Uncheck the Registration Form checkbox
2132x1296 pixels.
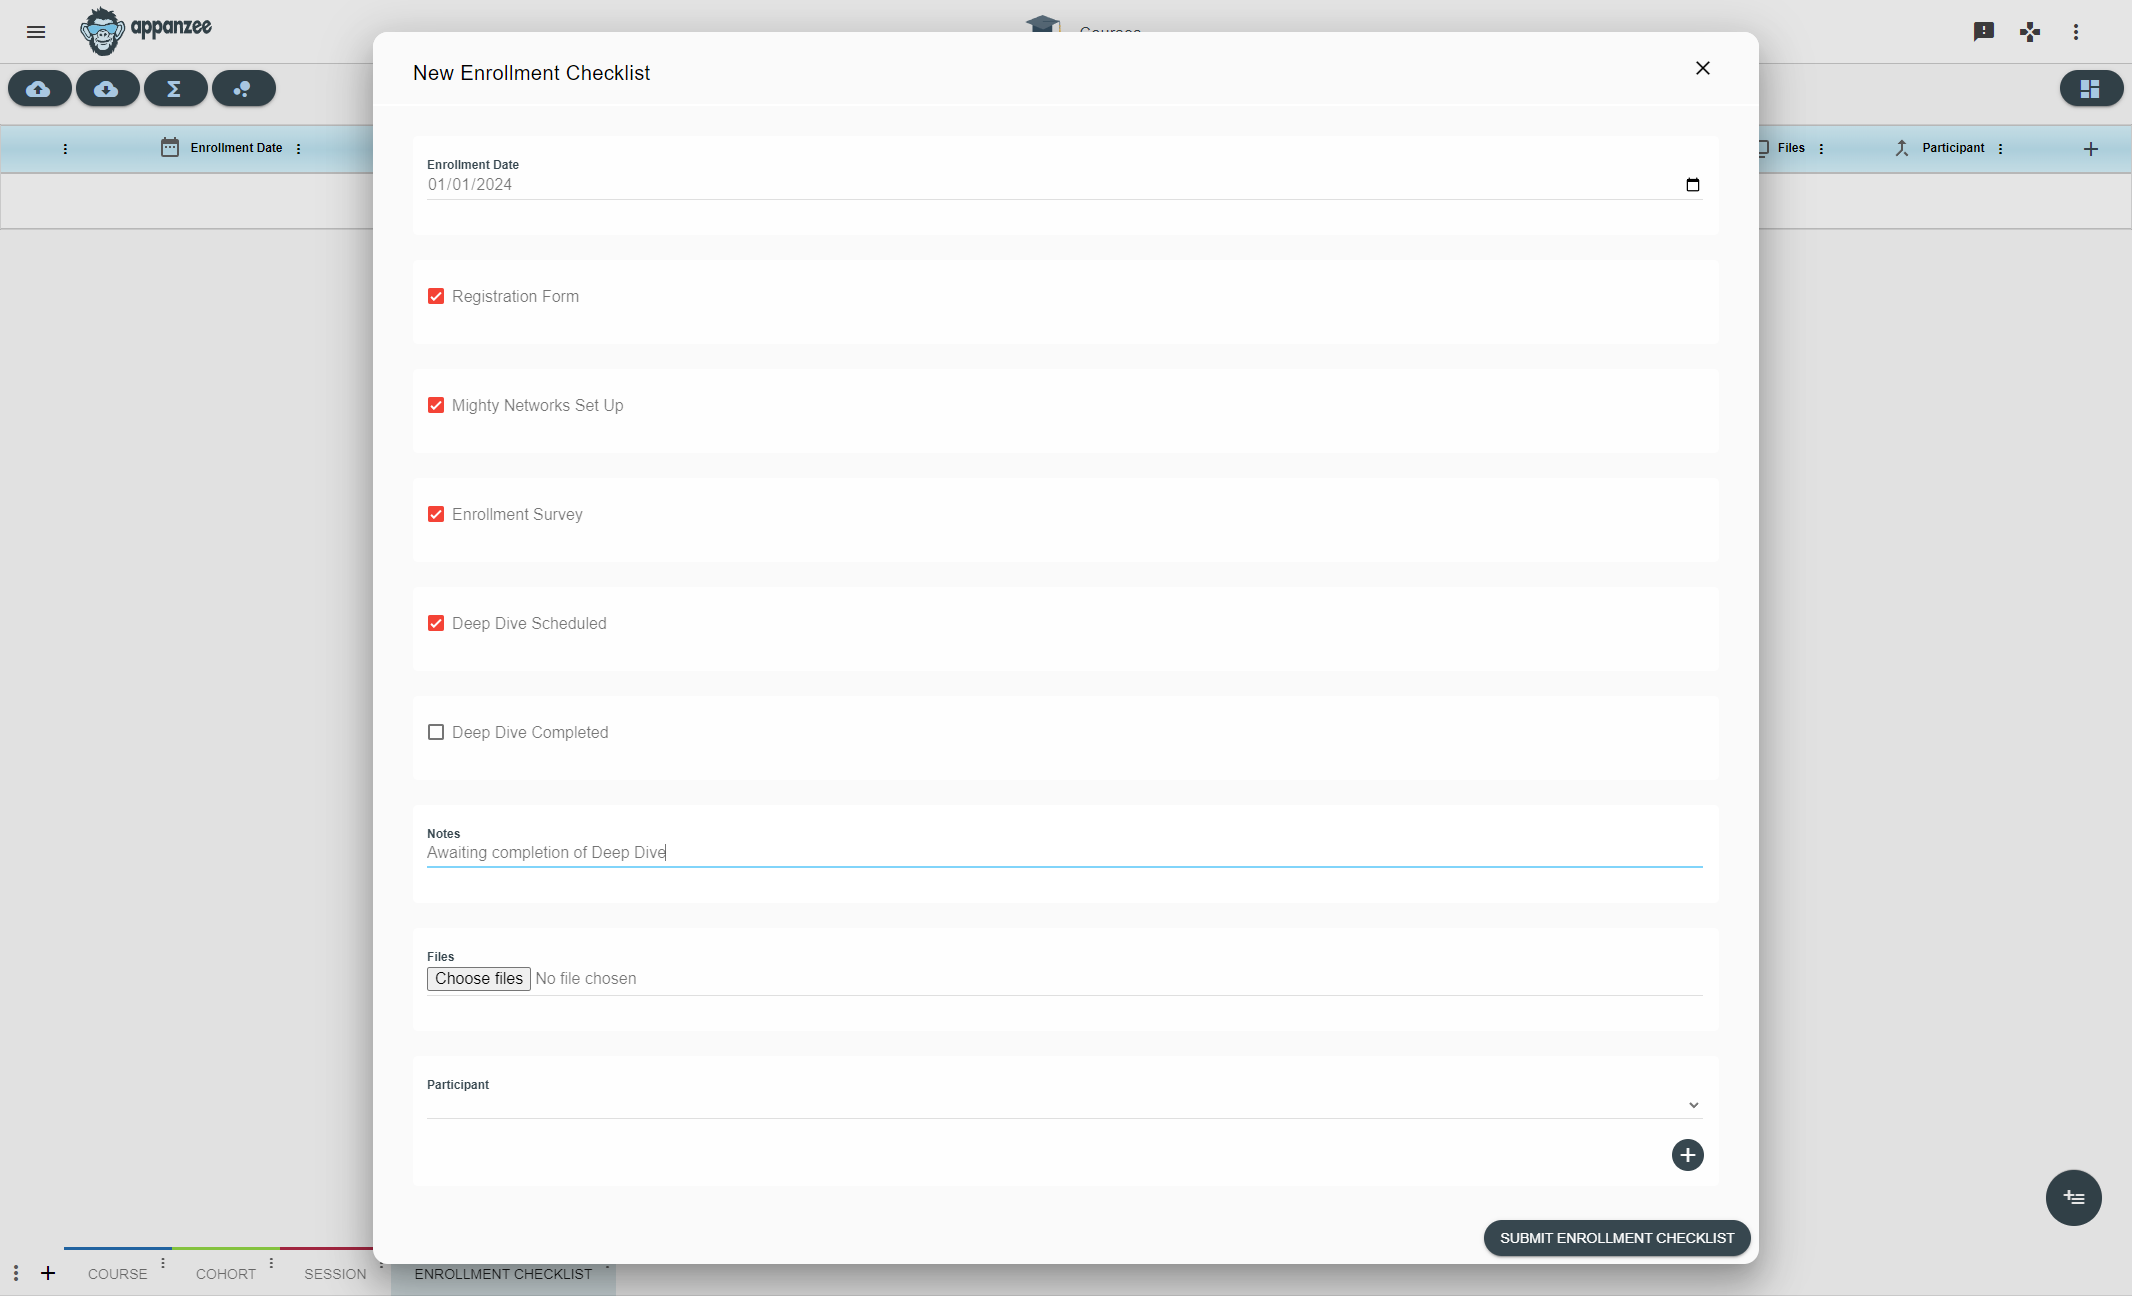[436, 296]
